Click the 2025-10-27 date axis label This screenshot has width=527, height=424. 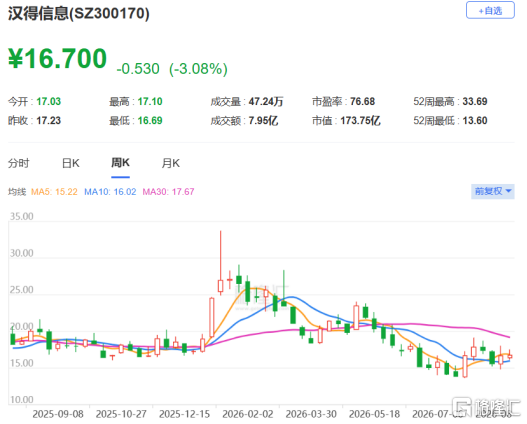(x=121, y=414)
